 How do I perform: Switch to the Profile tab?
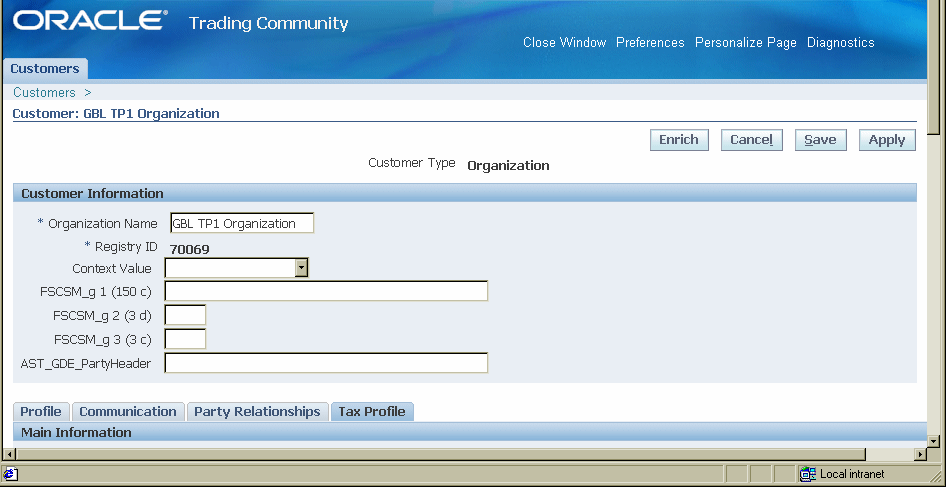[x=41, y=412]
